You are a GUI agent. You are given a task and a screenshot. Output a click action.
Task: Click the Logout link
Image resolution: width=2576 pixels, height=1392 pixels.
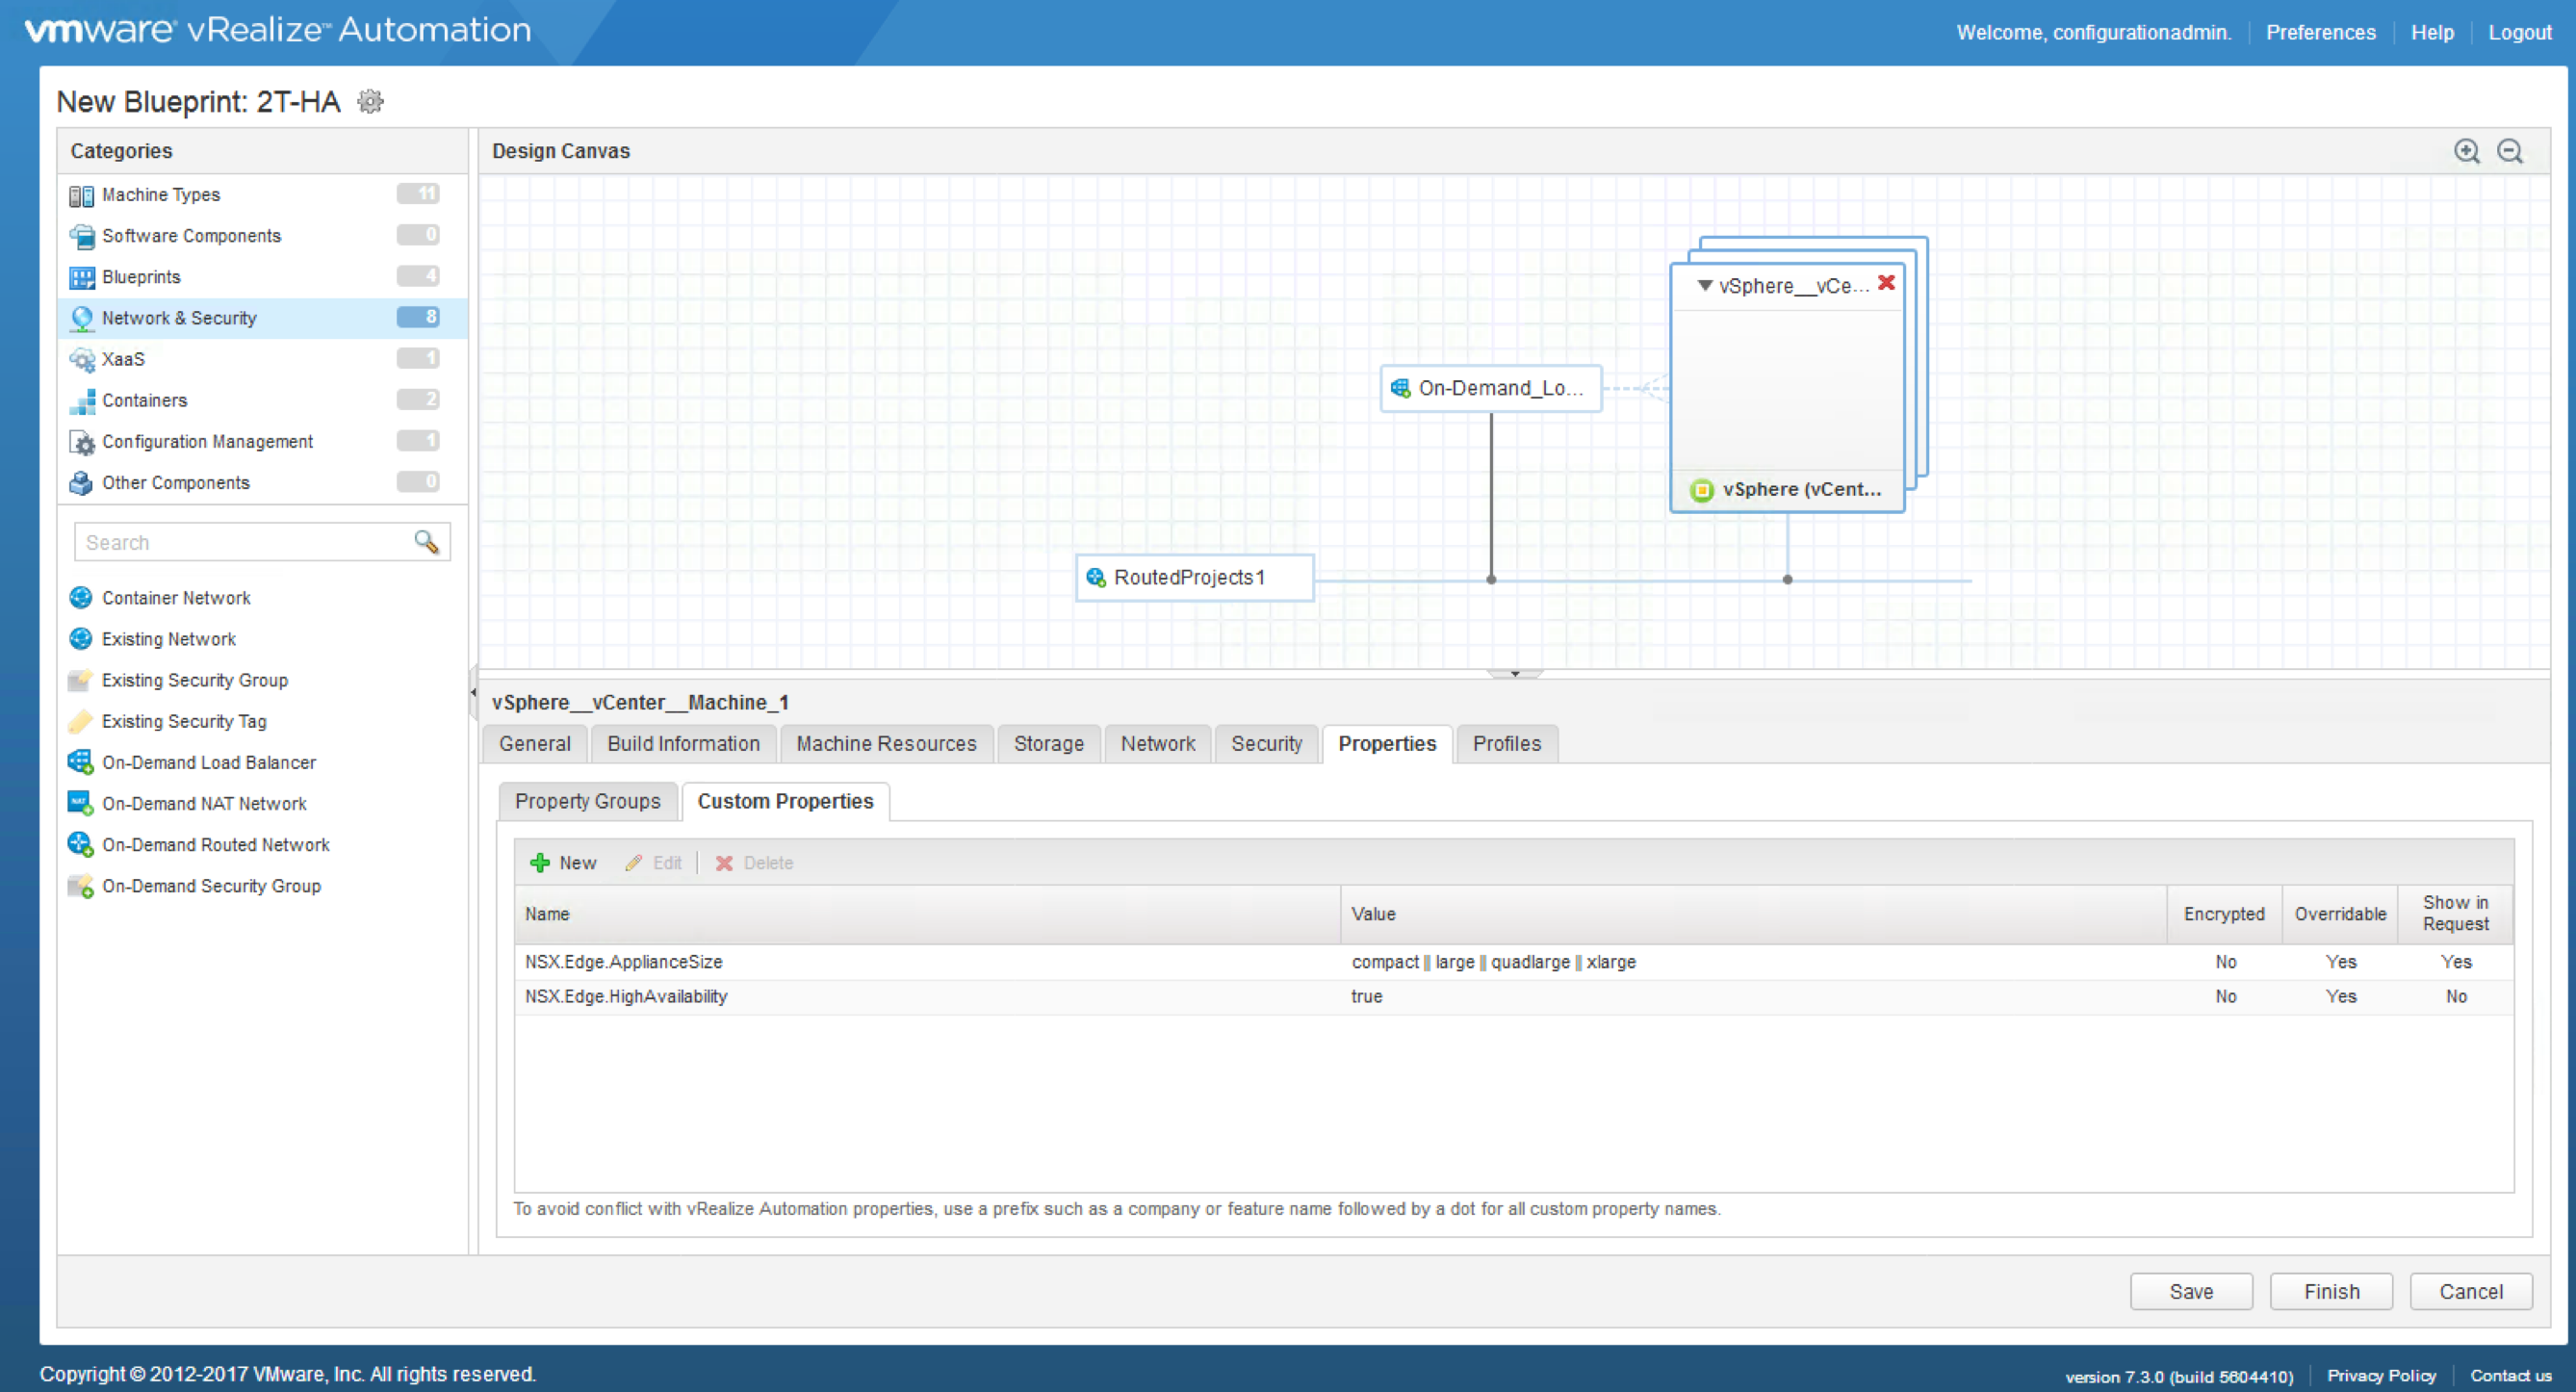click(2519, 32)
